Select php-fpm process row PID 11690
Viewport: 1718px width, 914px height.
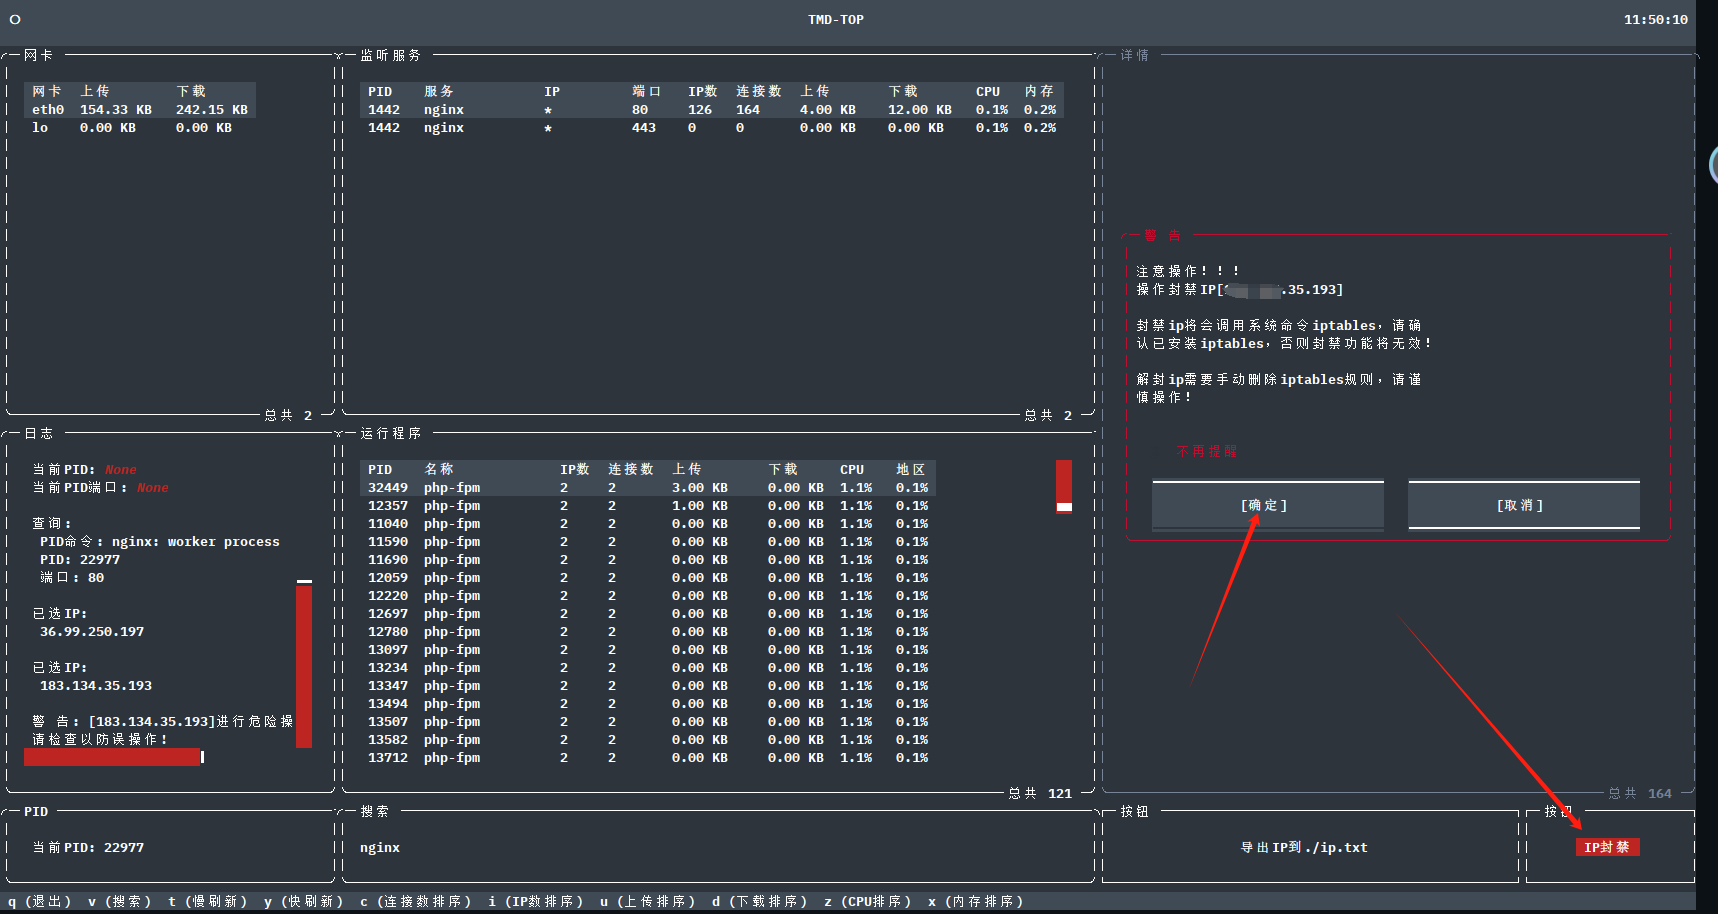648,560
